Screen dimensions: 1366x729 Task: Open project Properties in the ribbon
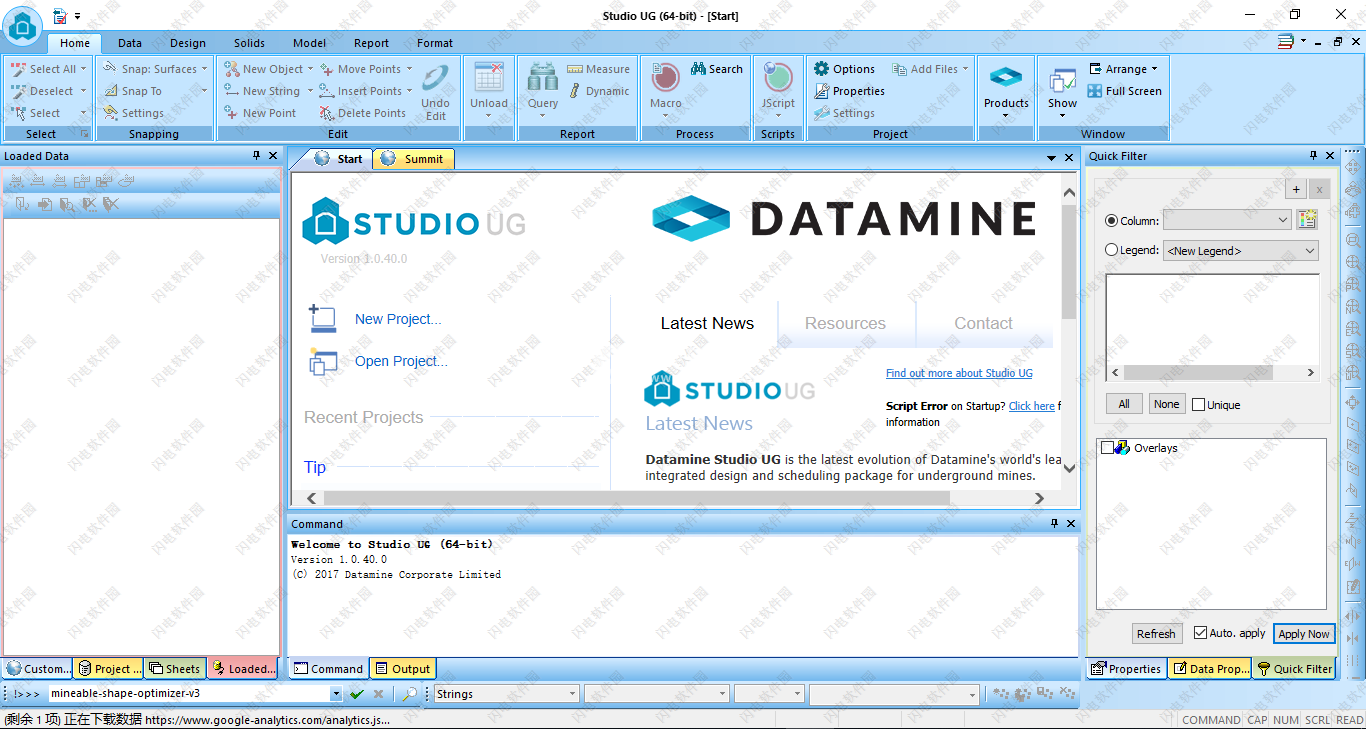[849, 91]
